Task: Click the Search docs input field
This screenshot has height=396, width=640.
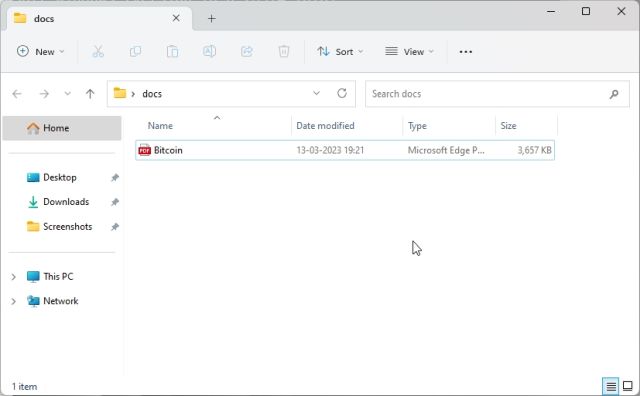Action: (x=497, y=94)
